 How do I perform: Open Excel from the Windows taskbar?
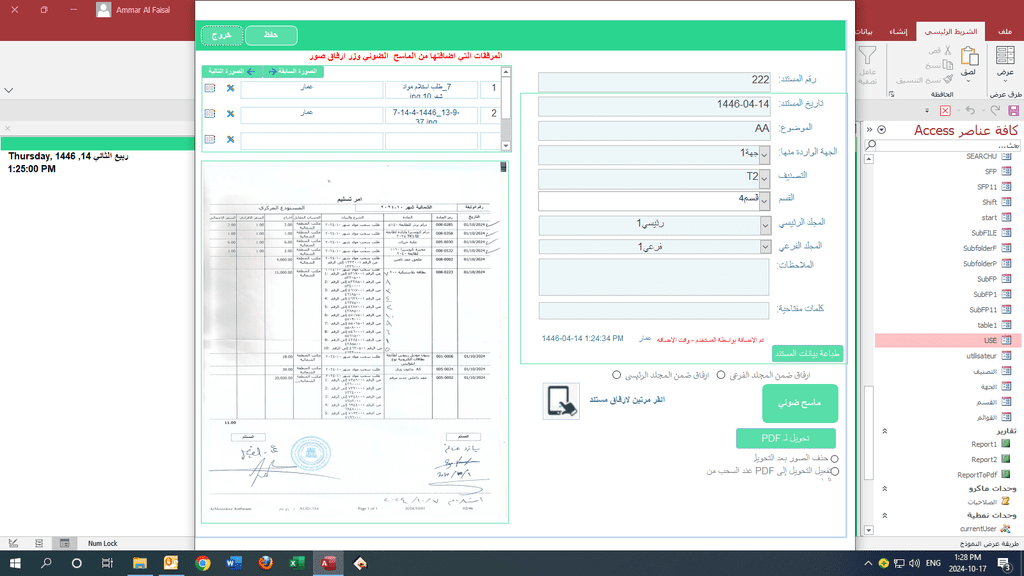coord(297,563)
